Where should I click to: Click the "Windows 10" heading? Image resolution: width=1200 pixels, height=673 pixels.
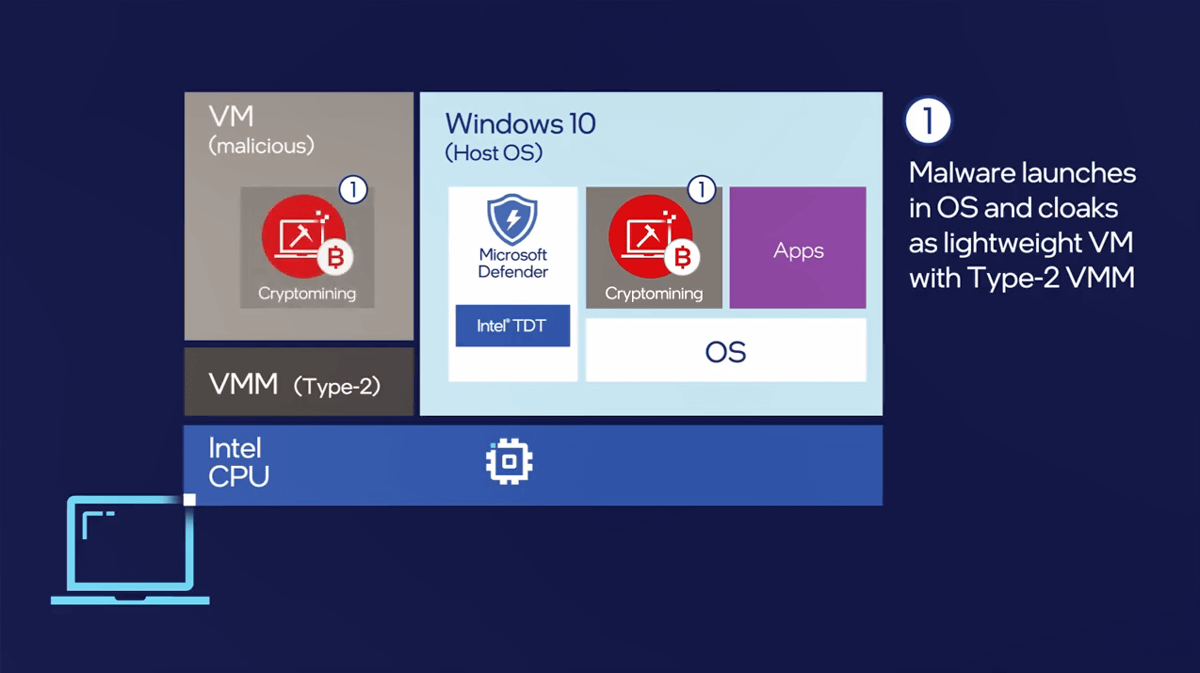click(x=520, y=124)
